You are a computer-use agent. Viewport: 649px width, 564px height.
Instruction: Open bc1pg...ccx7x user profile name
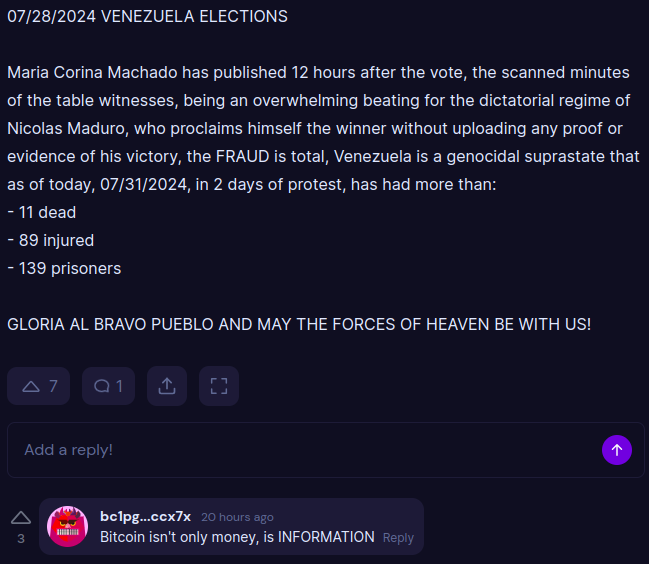[x=145, y=516]
